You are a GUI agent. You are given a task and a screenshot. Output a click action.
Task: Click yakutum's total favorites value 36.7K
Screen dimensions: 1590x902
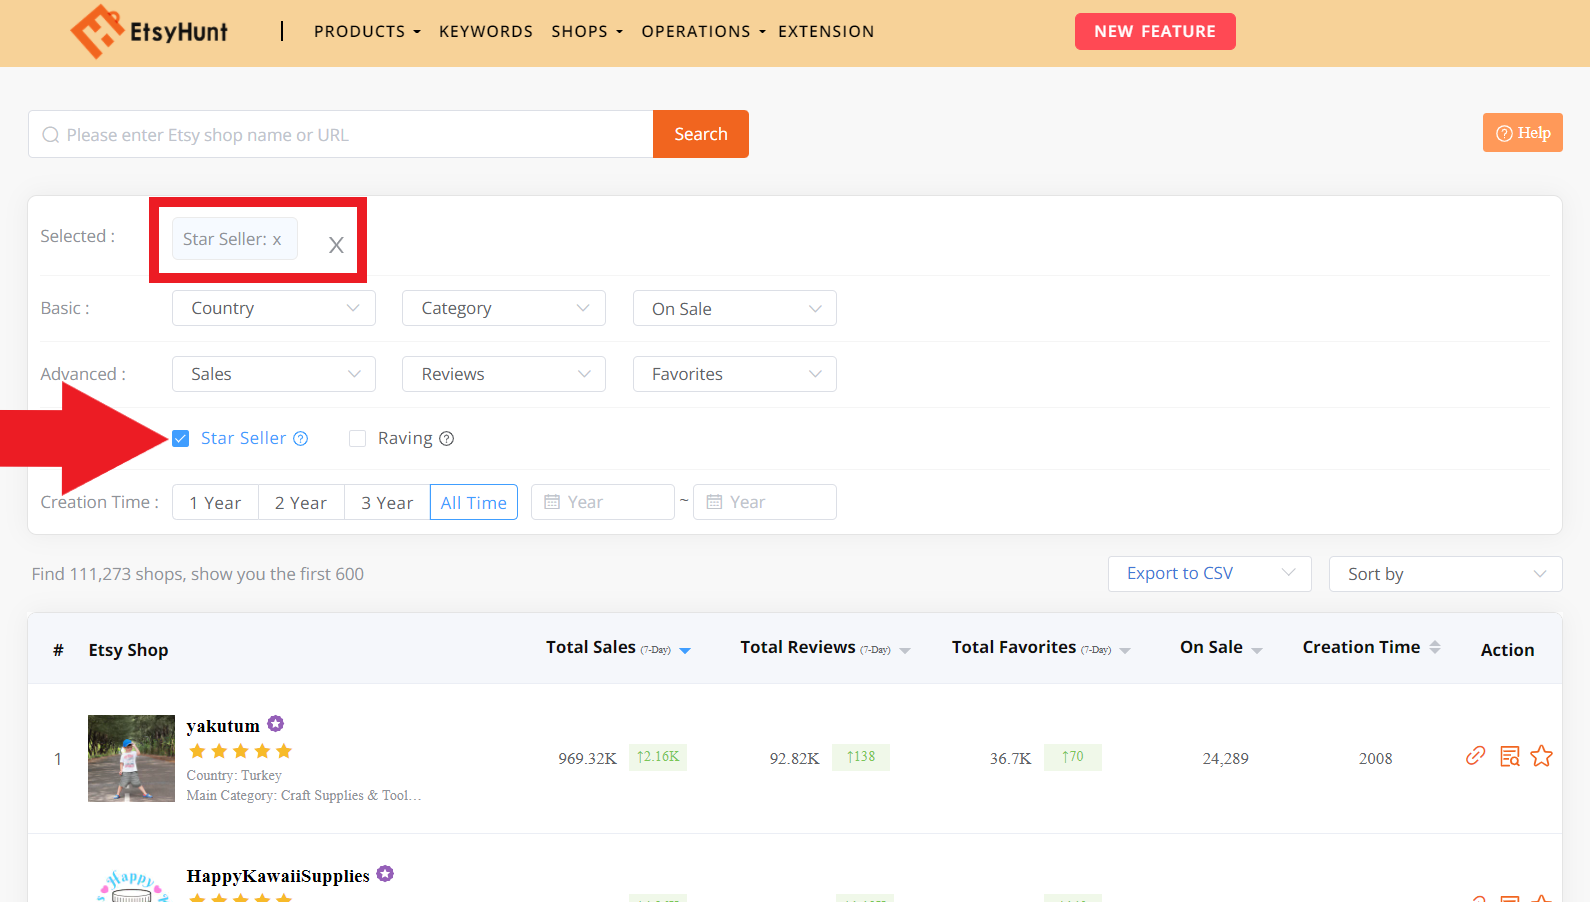click(x=1011, y=759)
